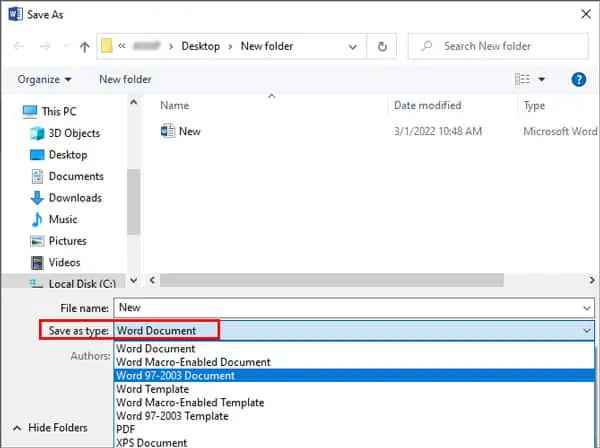Expand the view options dropdown arrow
The image size is (600, 448).
coord(541,79)
